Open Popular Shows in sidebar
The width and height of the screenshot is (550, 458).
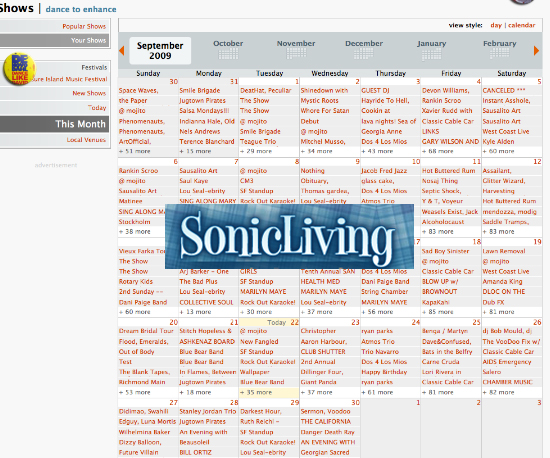(84, 26)
